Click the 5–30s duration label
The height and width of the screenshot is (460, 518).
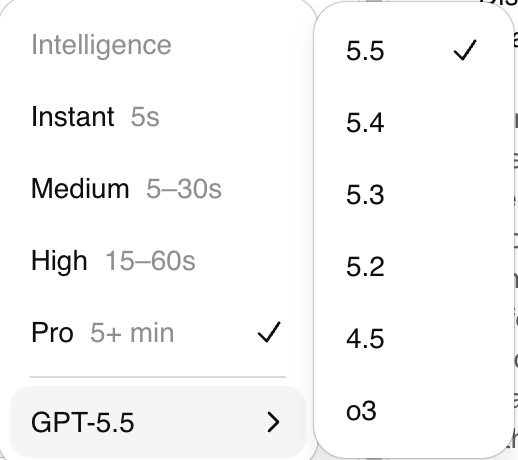184,189
